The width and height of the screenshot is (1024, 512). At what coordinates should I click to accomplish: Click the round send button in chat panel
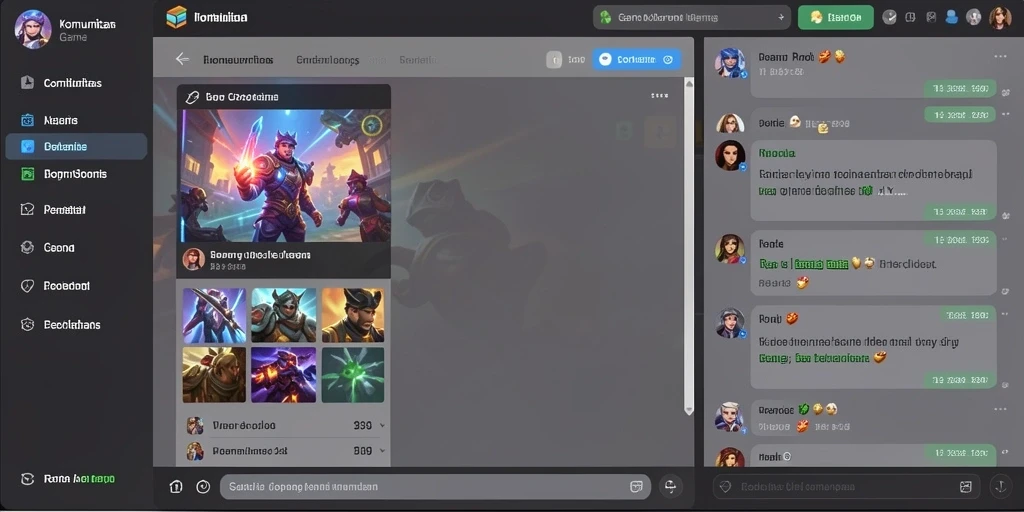click(1000, 486)
